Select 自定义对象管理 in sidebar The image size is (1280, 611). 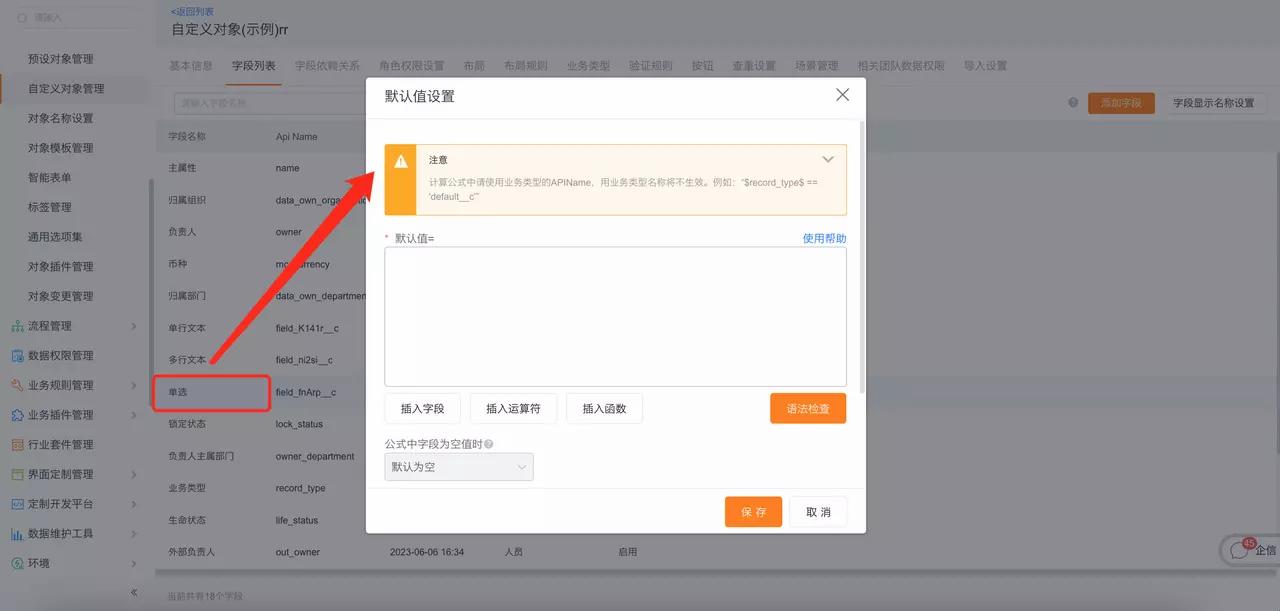point(66,89)
